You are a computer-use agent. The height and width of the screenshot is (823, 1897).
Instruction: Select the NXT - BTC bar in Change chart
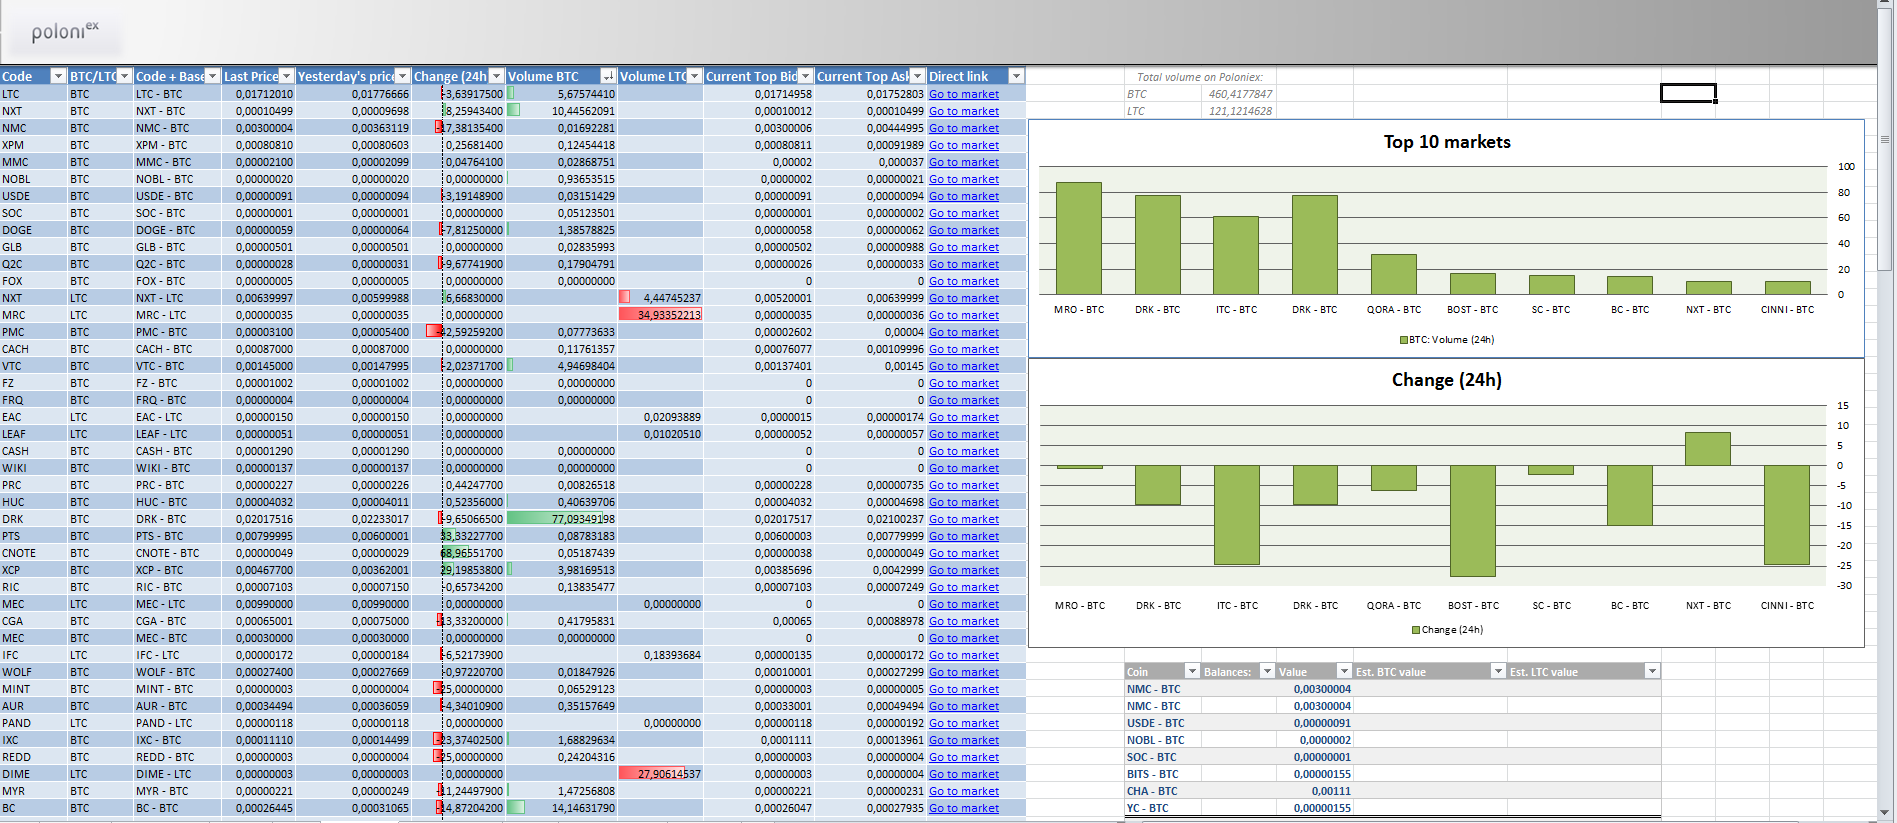click(x=1708, y=449)
